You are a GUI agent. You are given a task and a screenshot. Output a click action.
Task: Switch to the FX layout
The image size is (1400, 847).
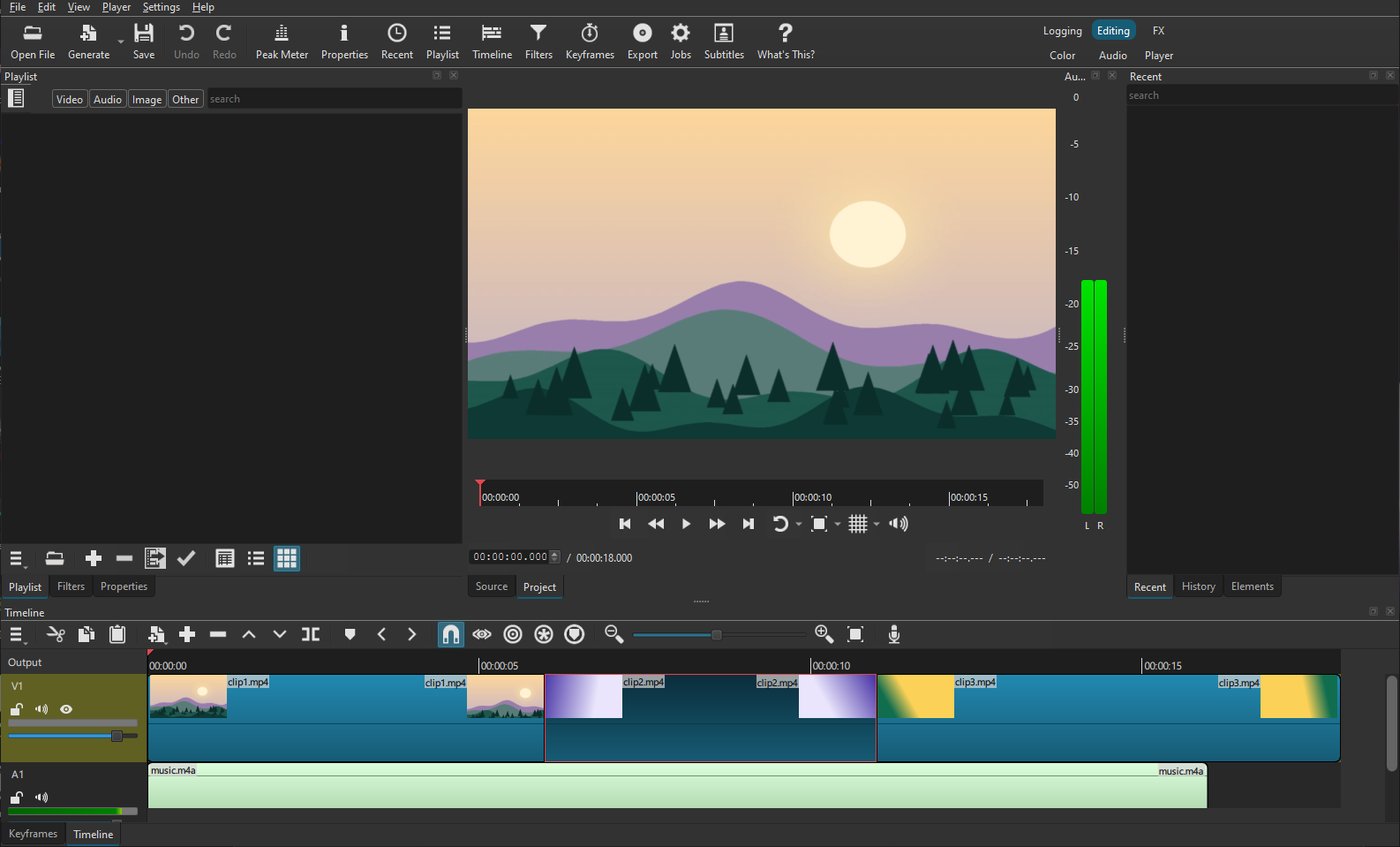1158,31
